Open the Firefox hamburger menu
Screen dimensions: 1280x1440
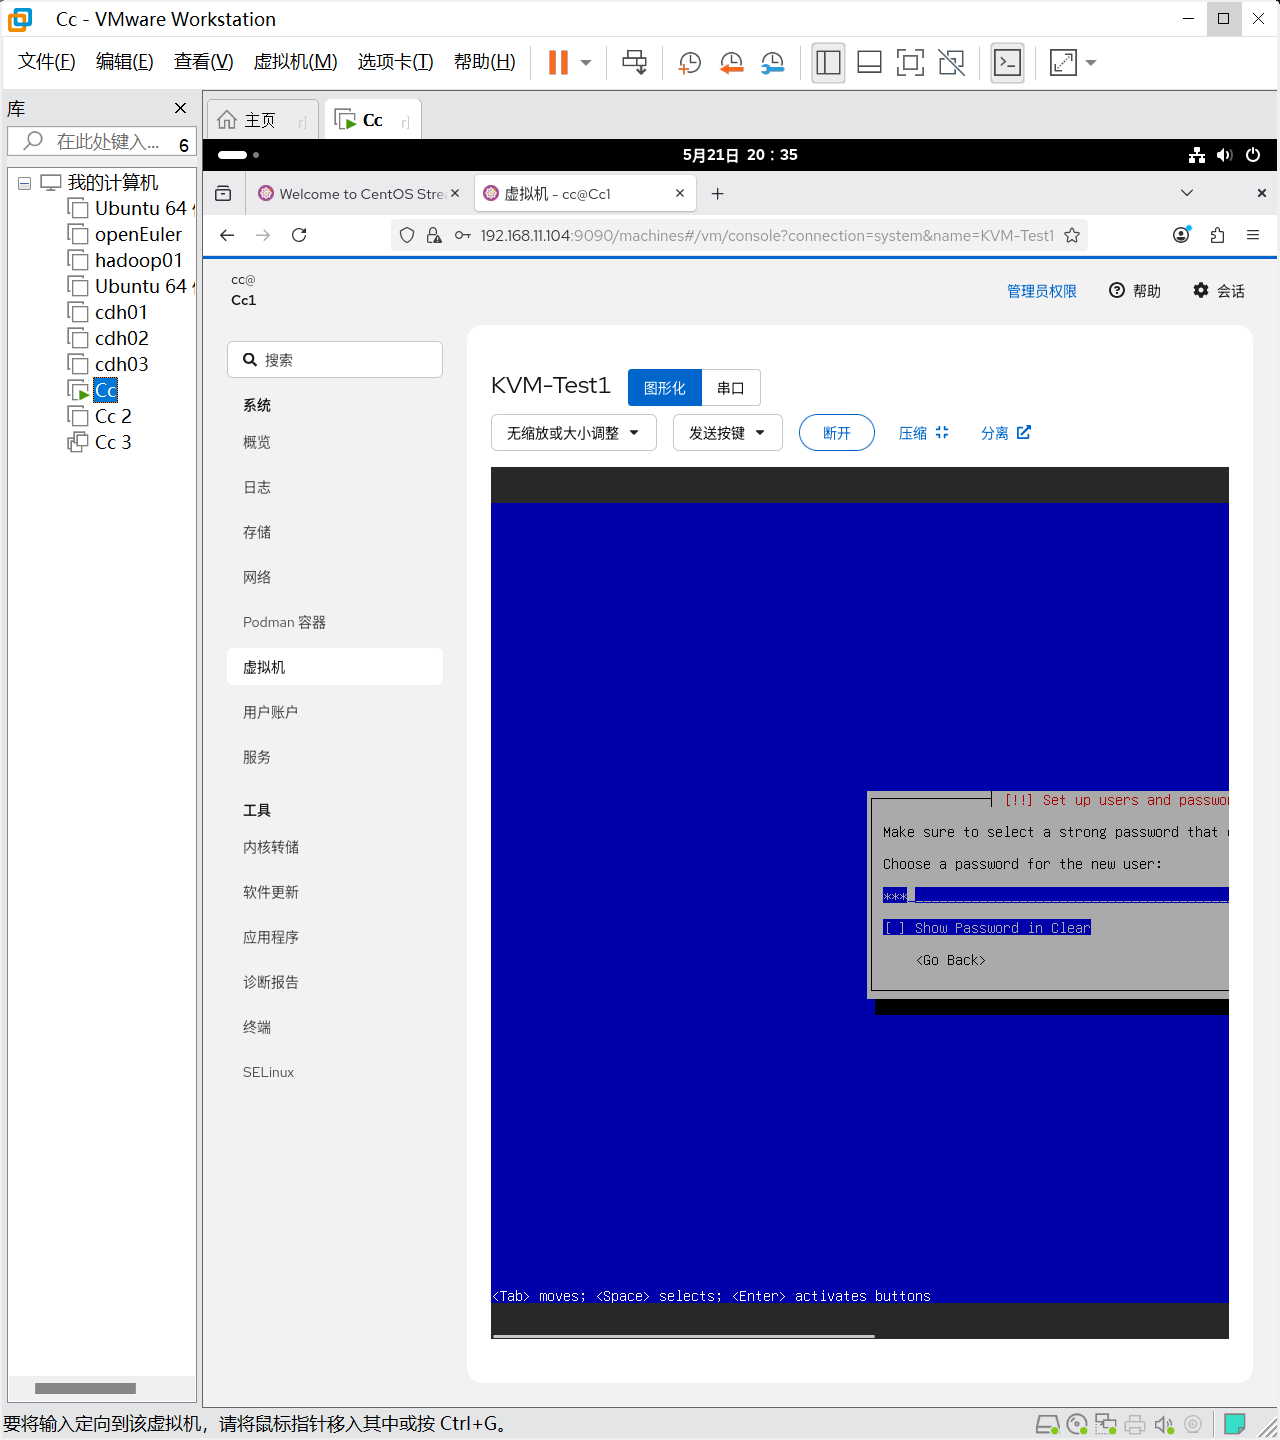1253,235
